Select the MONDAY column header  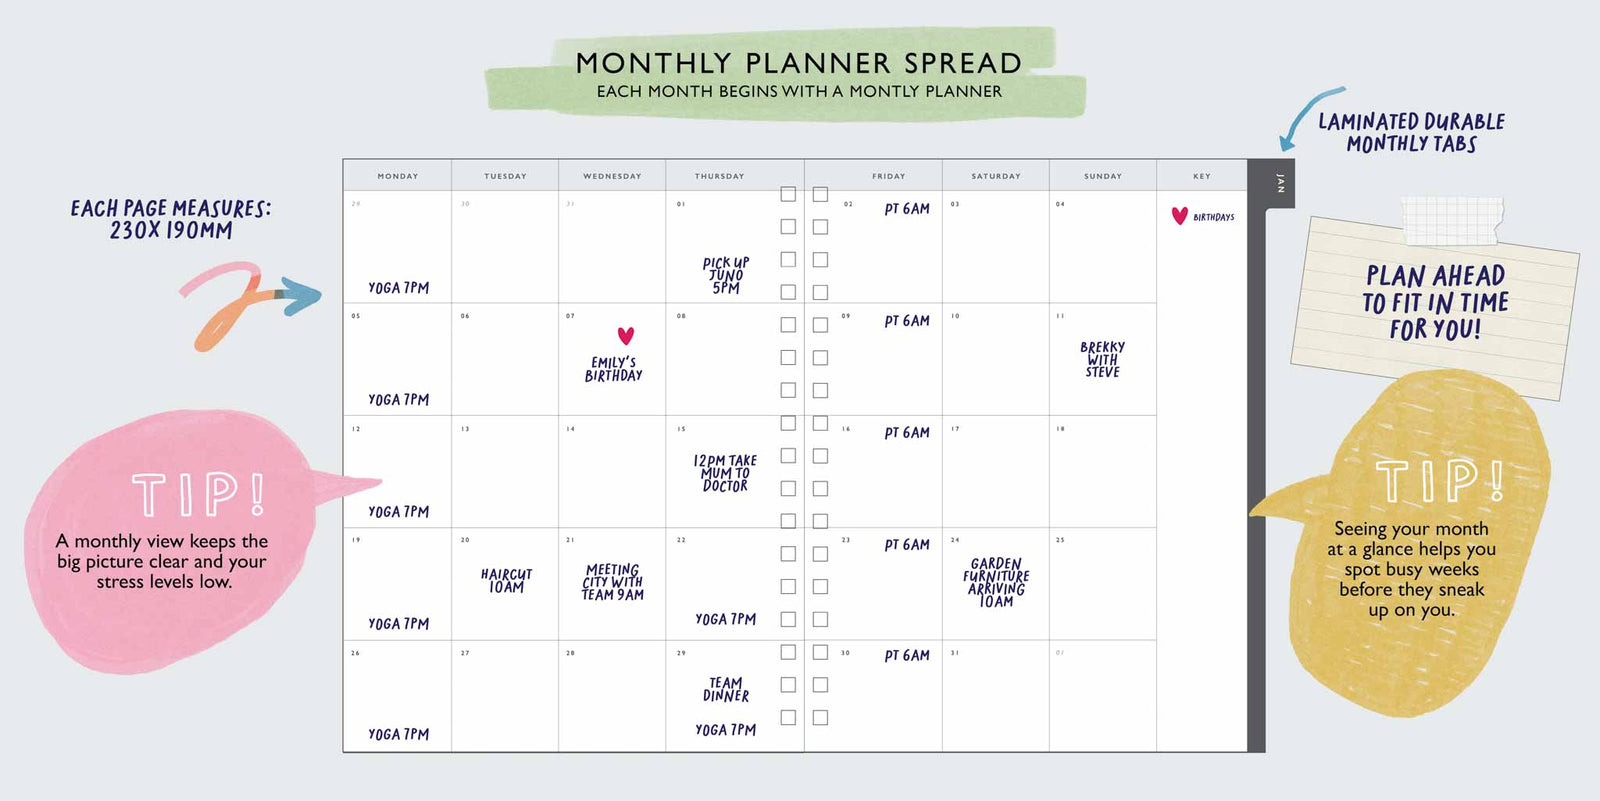(398, 176)
